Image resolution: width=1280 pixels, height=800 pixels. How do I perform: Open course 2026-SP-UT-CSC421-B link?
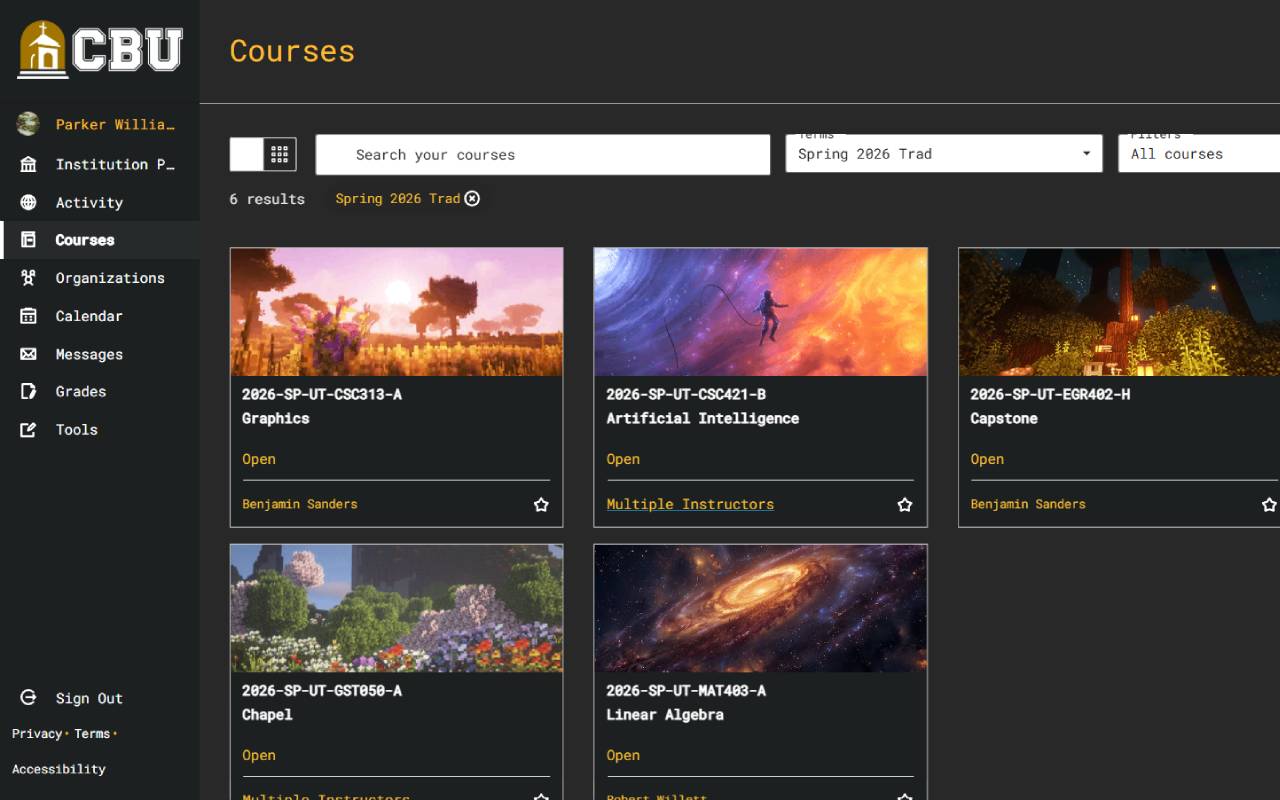(x=686, y=394)
